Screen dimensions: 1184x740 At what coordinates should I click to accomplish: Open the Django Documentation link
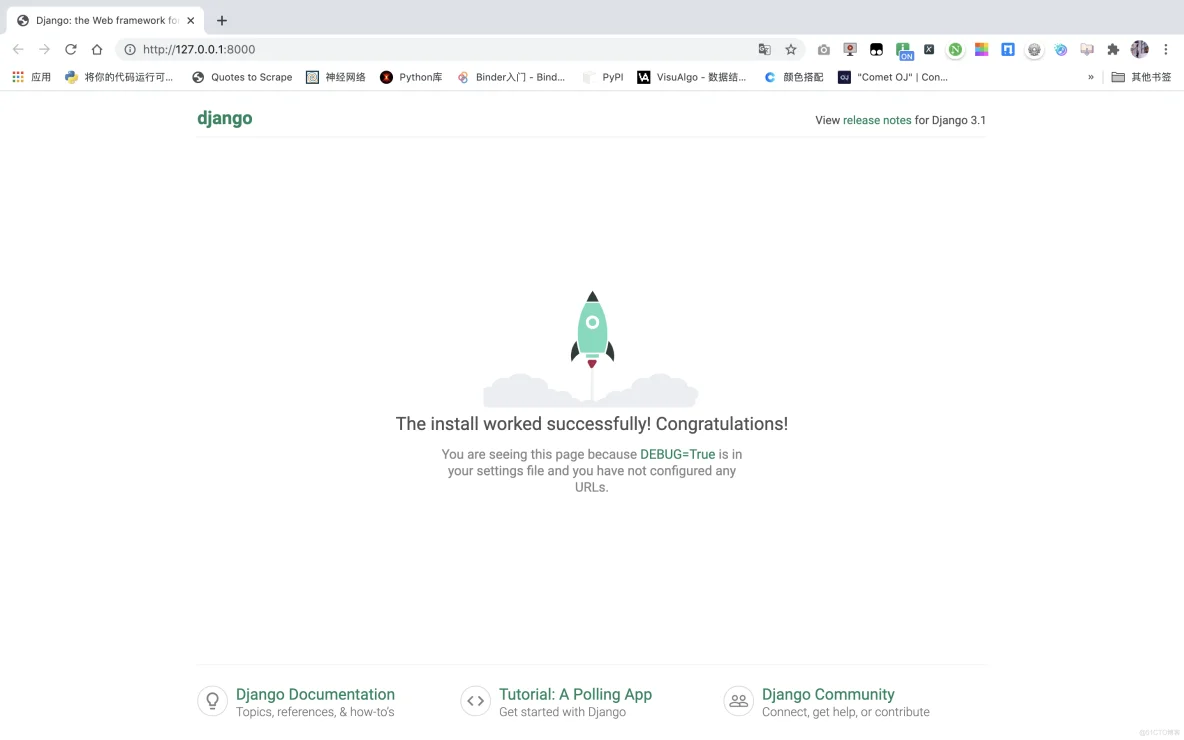coord(315,694)
